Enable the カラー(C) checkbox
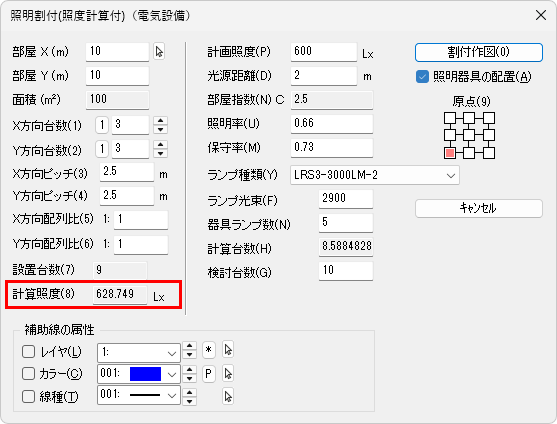This screenshot has width=557, height=424. (x=28, y=374)
